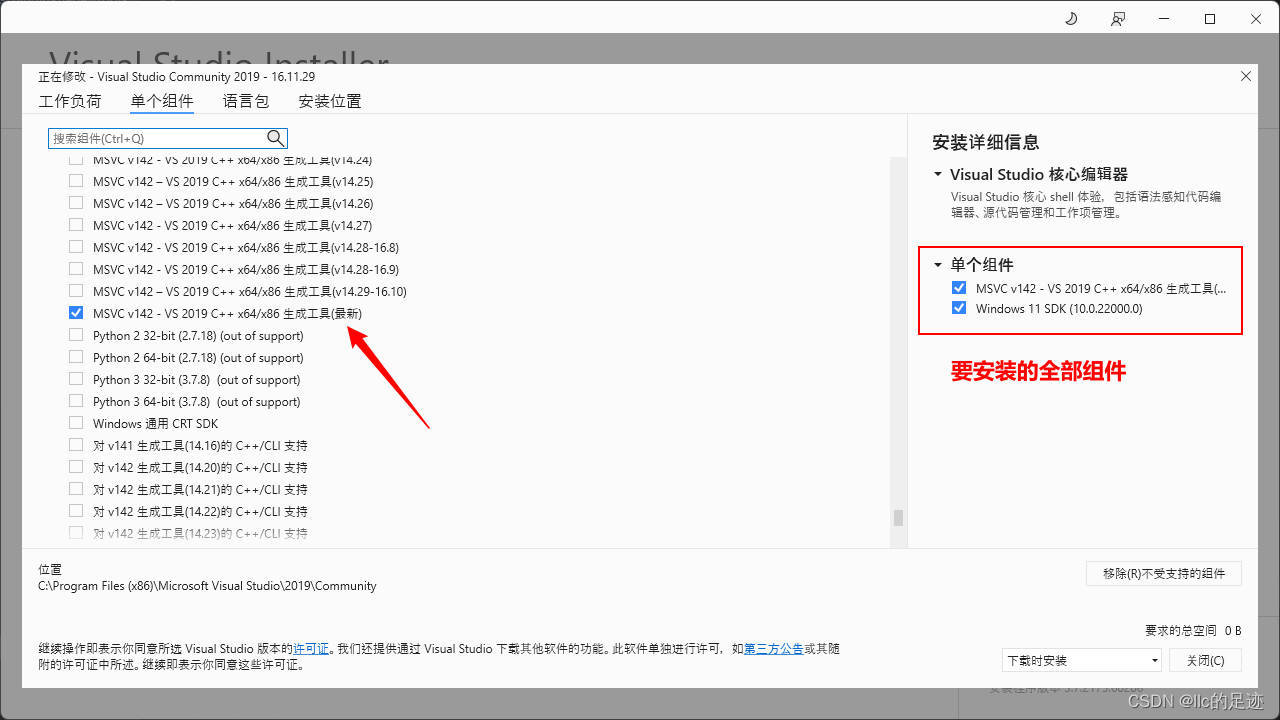The height and width of the screenshot is (720, 1280).
Task: Uncheck MSVC v142 in install details panel
Action: [x=959, y=288]
